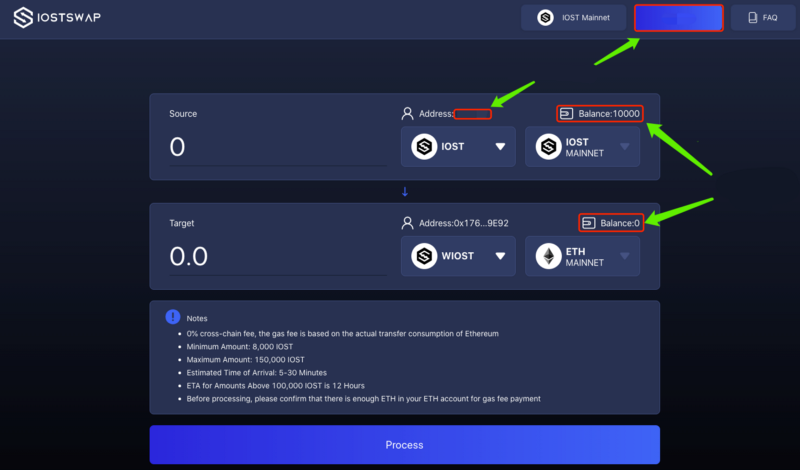Viewport: 800px width, 470px height.
Task: Click the Target amount input field
Action: (278, 257)
